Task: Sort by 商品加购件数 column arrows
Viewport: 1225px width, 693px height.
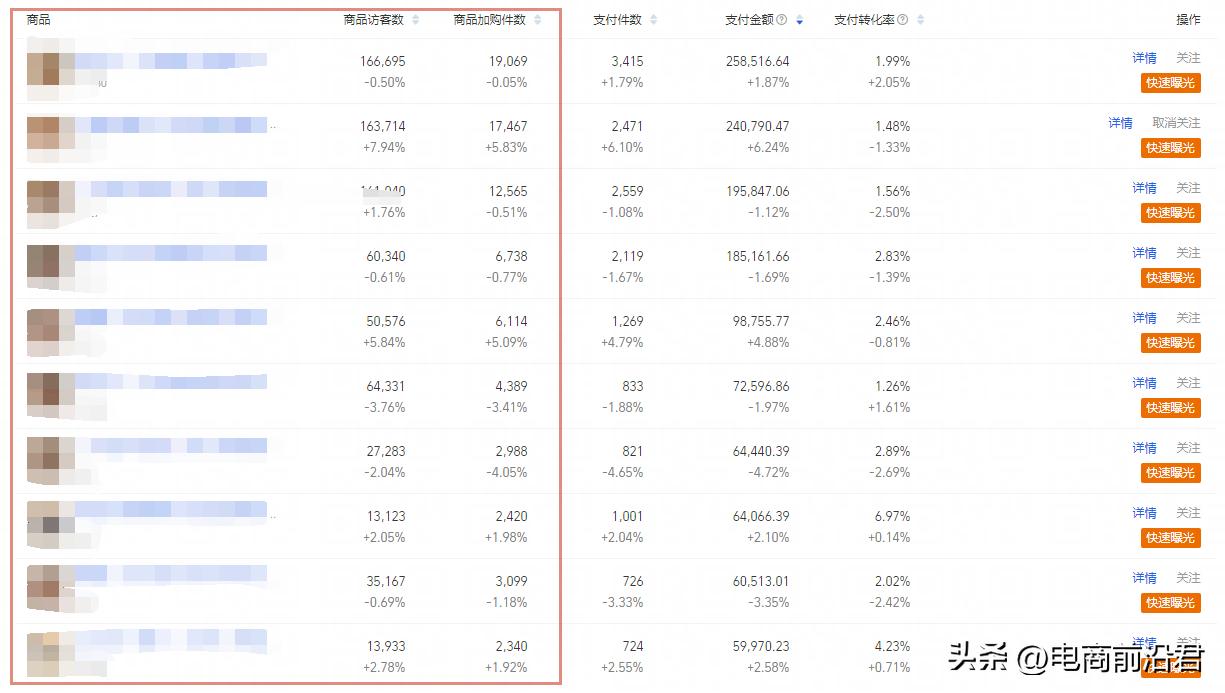Action: click(x=537, y=20)
